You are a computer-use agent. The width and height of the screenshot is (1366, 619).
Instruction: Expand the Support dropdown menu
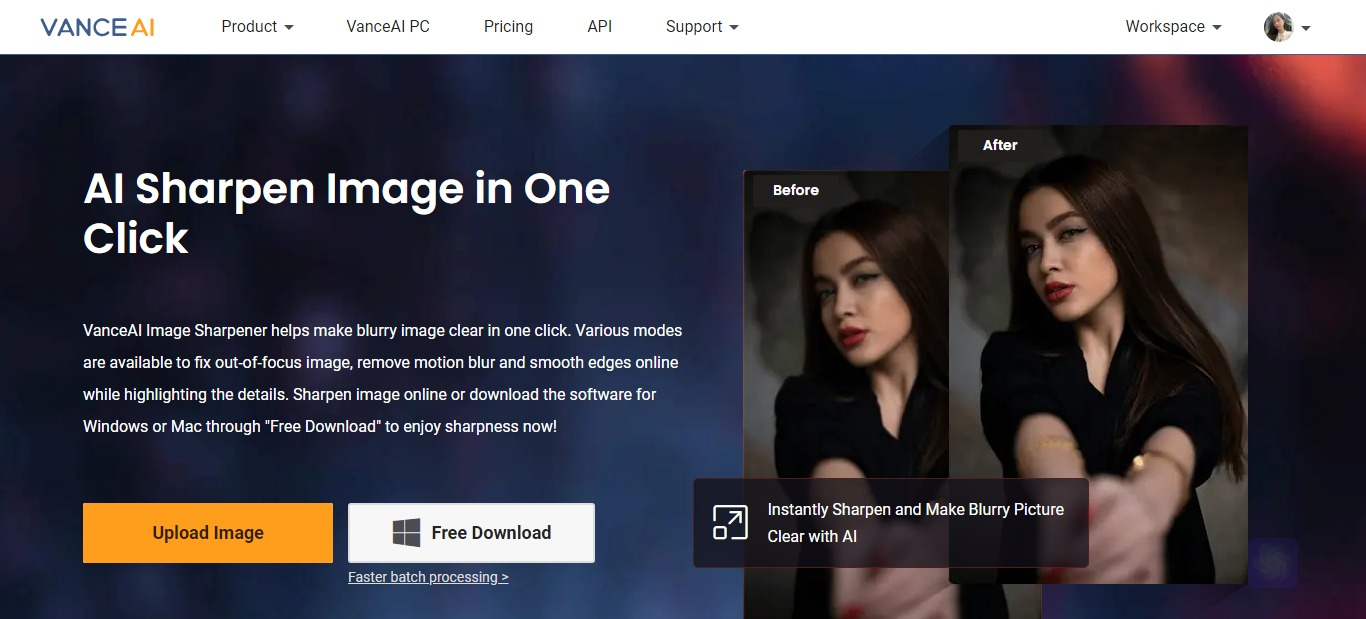coord(702,27)
